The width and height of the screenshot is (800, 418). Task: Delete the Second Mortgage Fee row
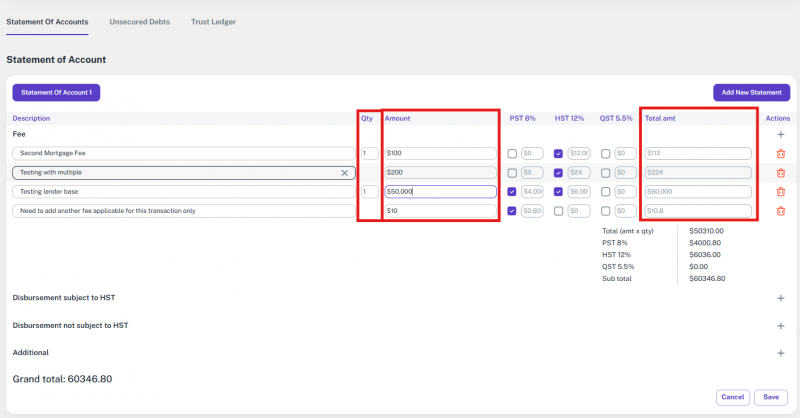781,154
